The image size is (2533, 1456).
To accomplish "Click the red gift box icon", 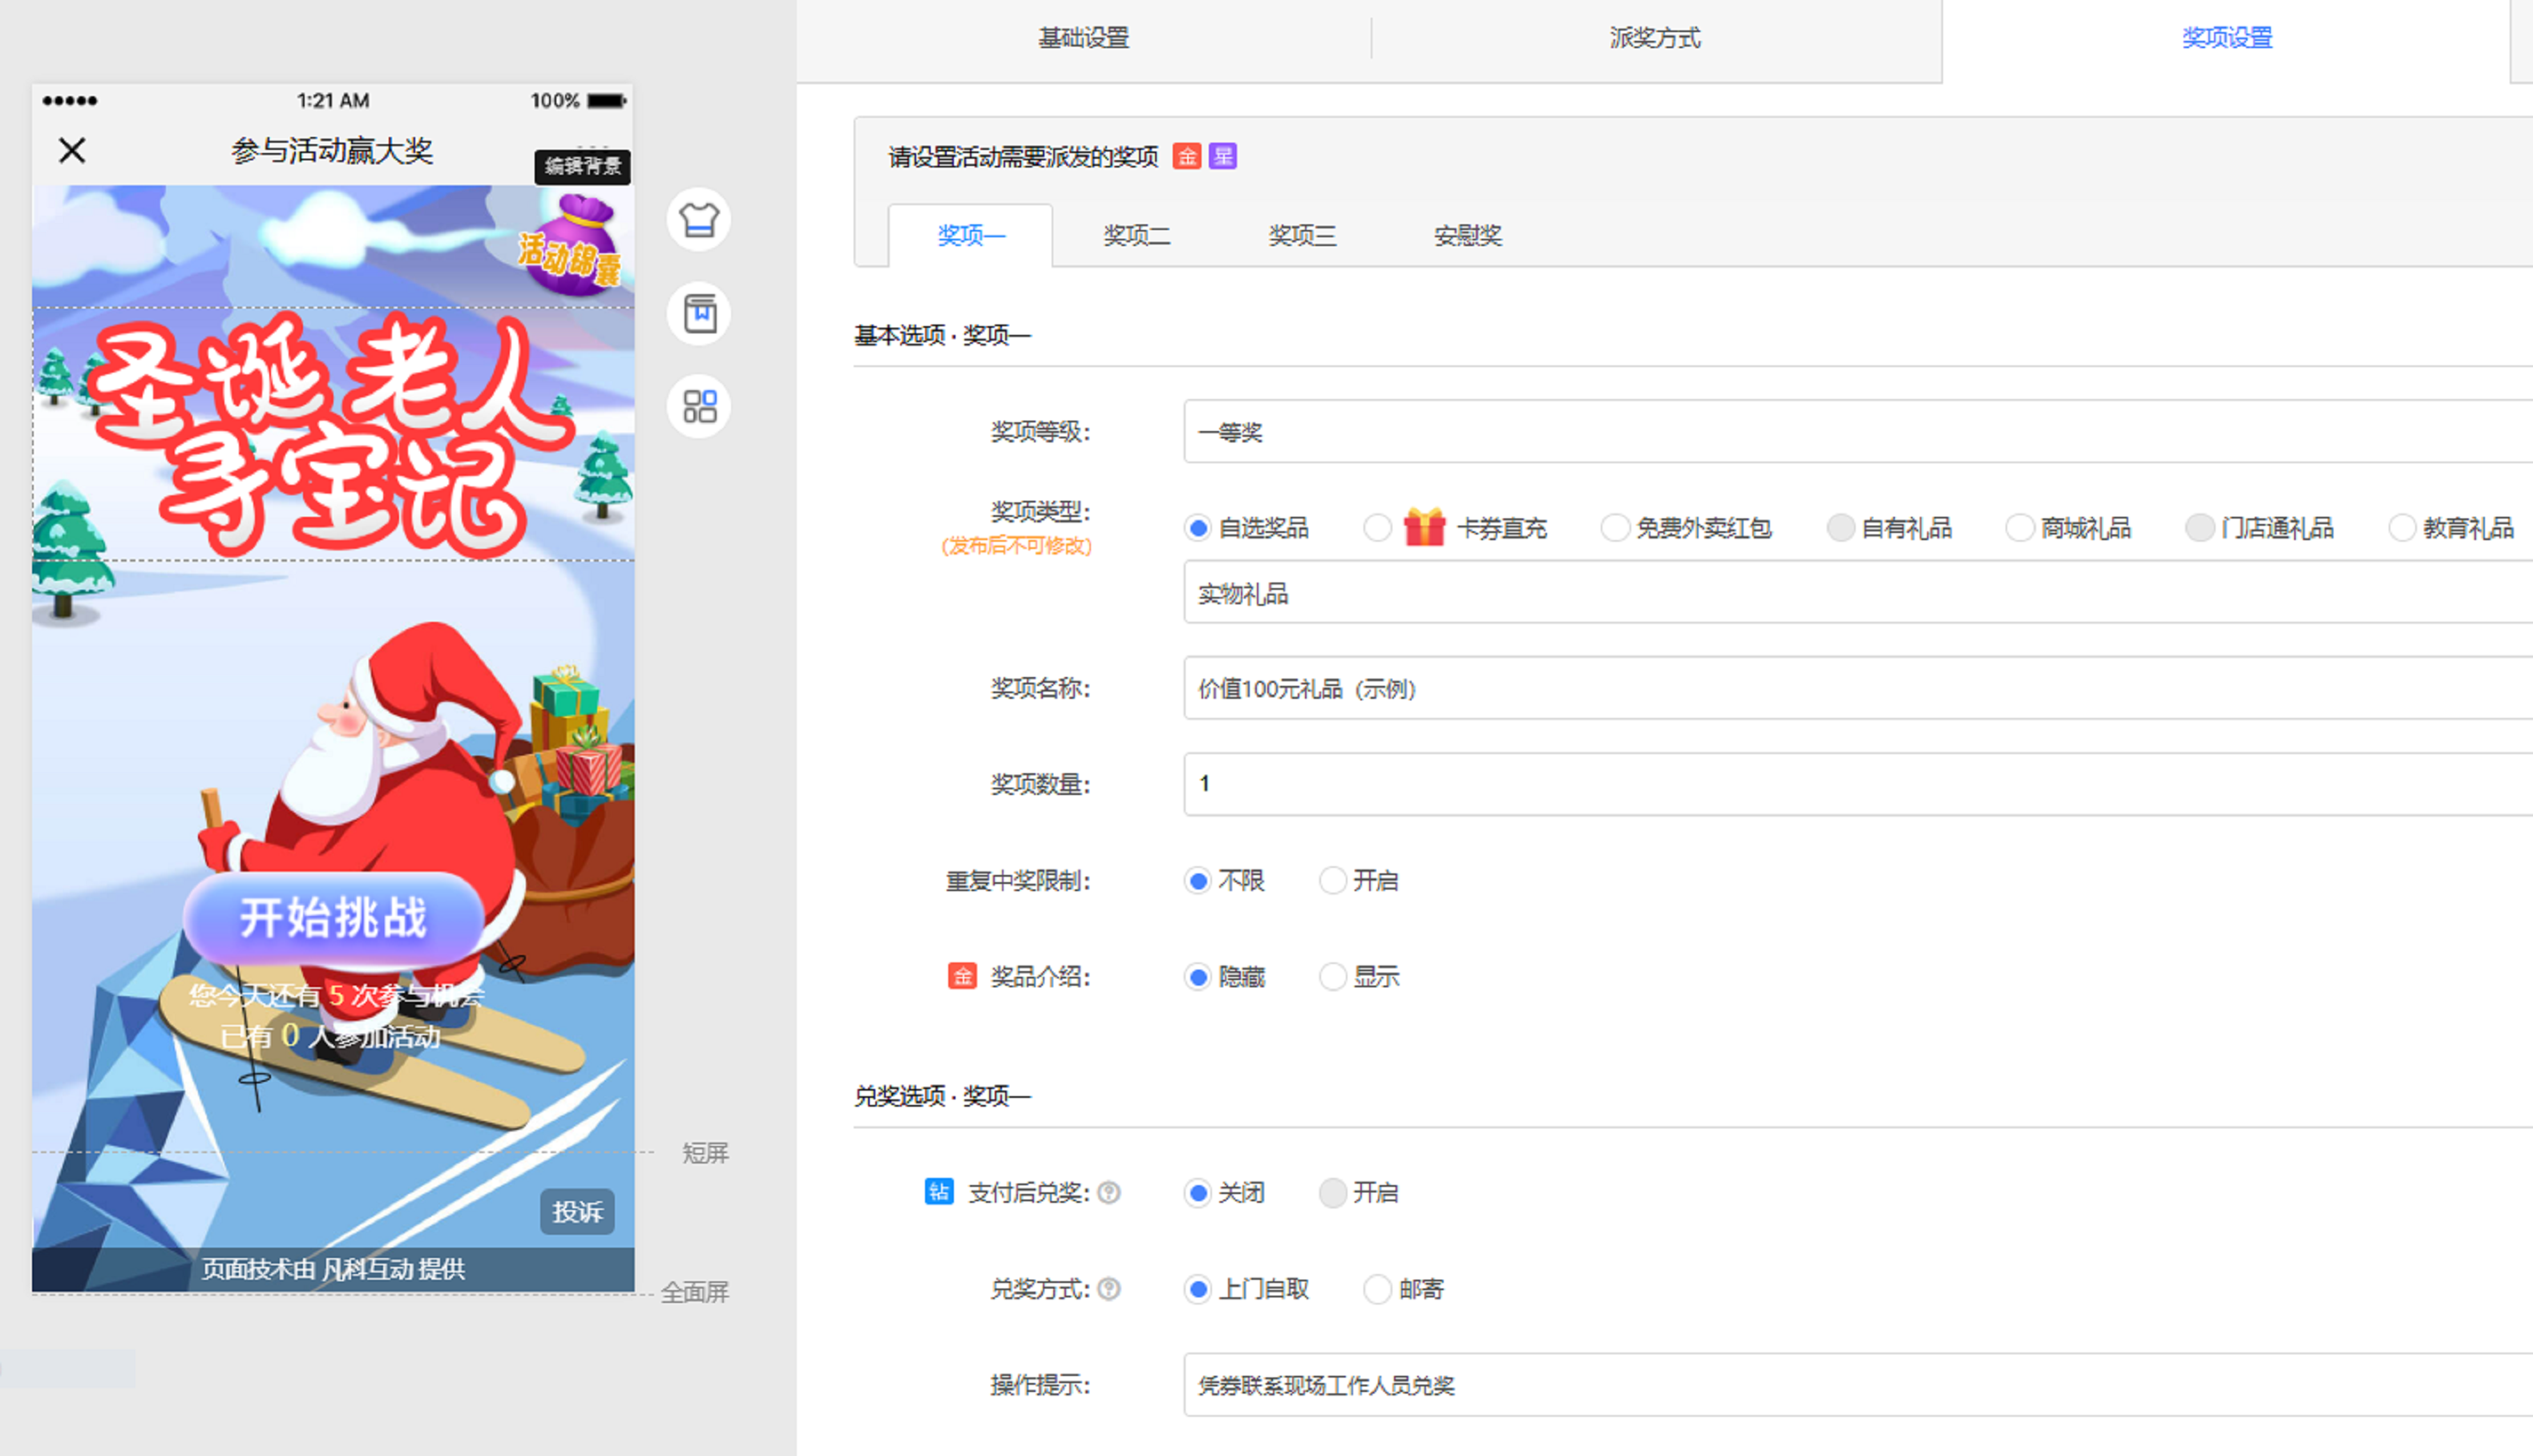I will (1424, 527).
